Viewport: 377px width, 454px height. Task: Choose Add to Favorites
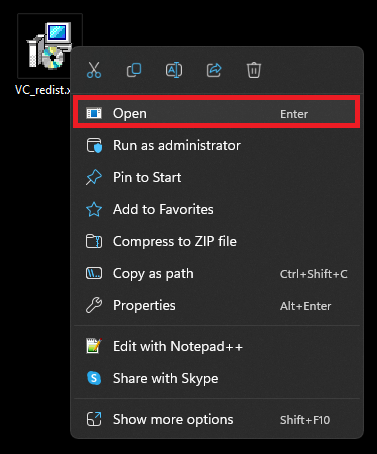tap(216, 209)
